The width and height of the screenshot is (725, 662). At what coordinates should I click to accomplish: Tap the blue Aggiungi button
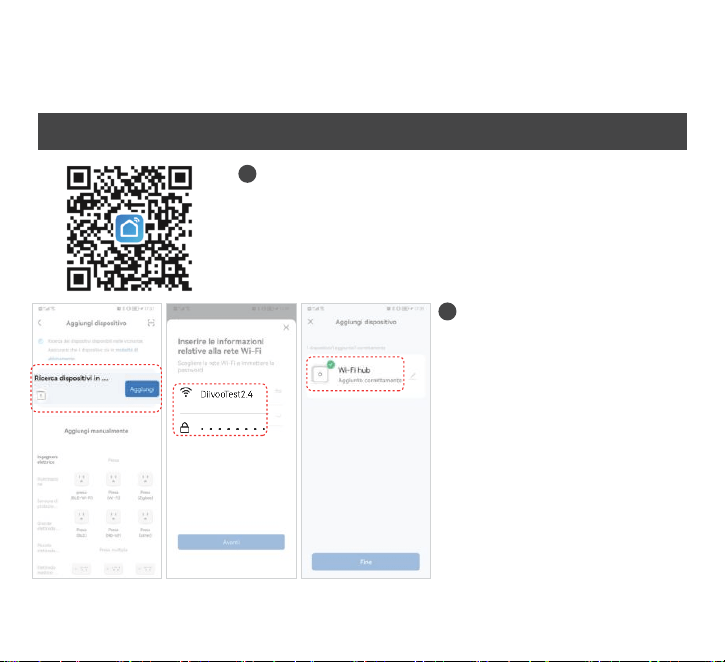[x=141, y=389]
